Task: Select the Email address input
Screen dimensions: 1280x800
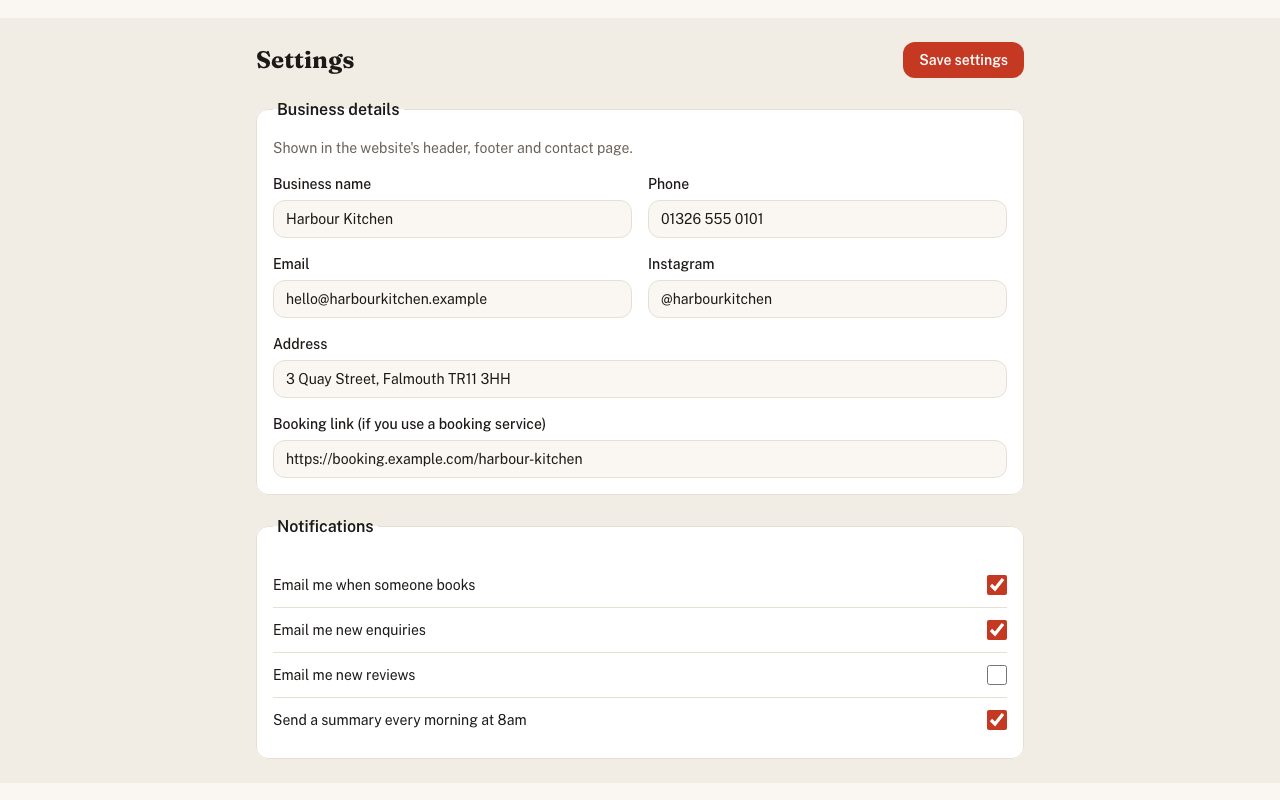Action: pos(452,299)
